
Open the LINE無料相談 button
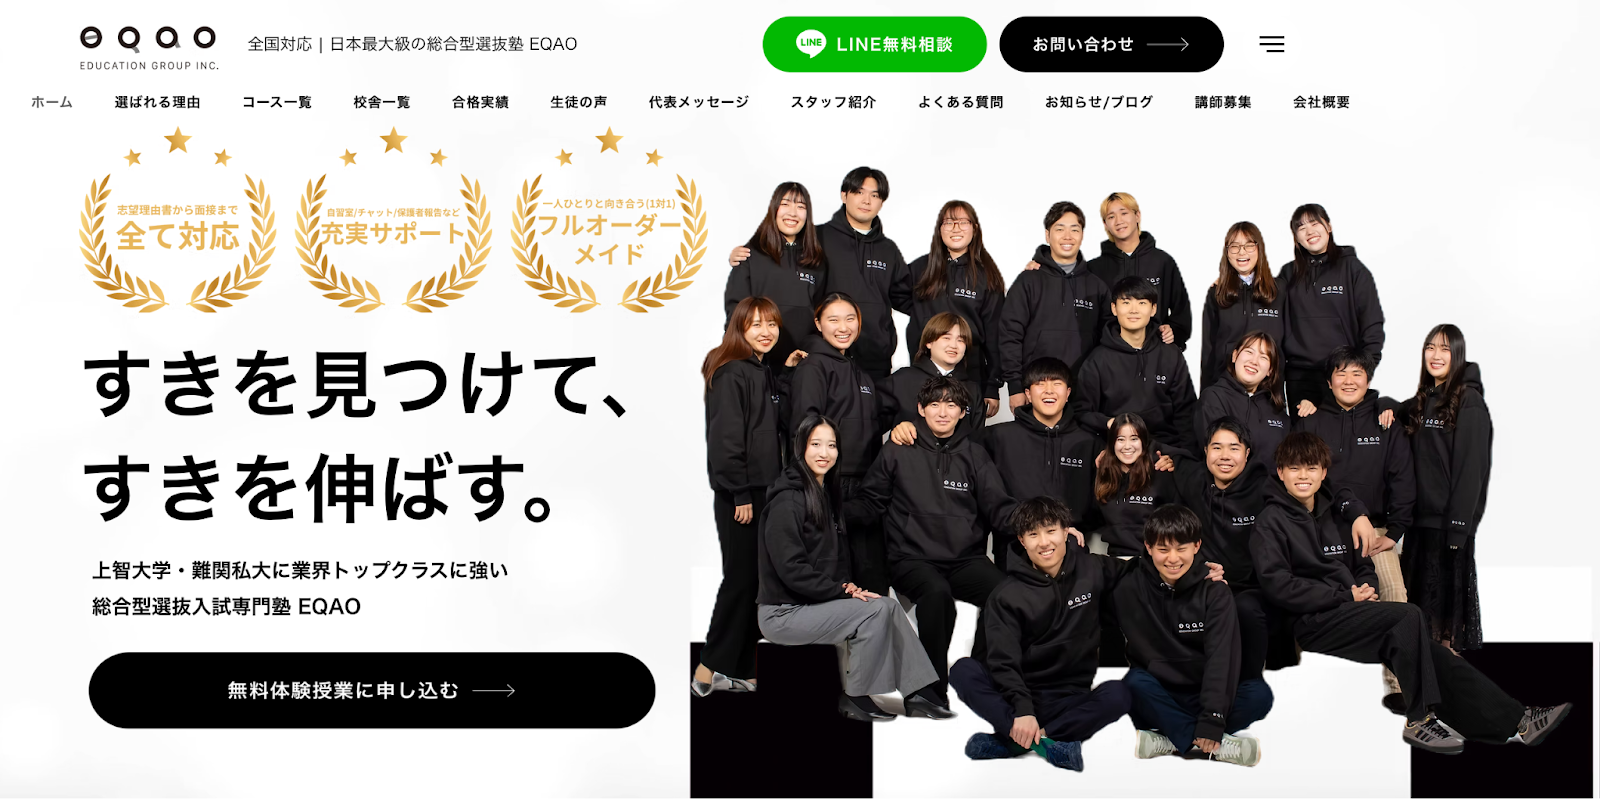(x=875, y=44)
